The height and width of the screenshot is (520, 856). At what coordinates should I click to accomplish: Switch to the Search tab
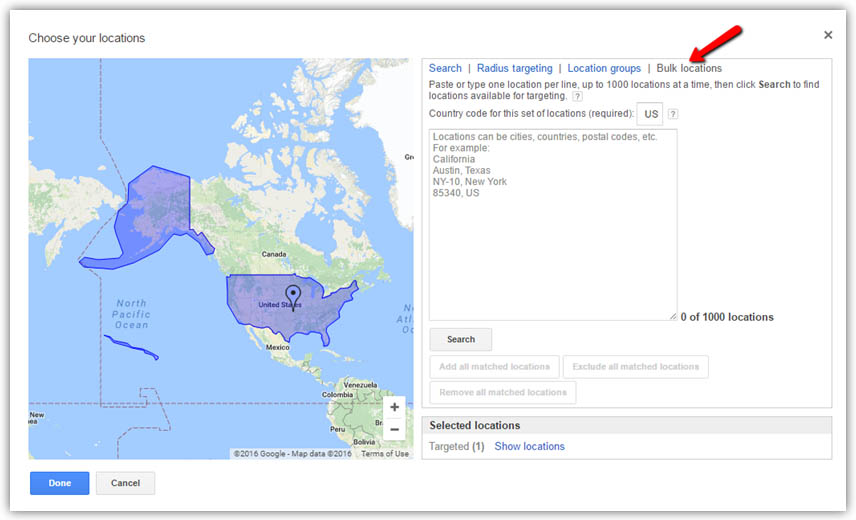[x=445, y=68]
